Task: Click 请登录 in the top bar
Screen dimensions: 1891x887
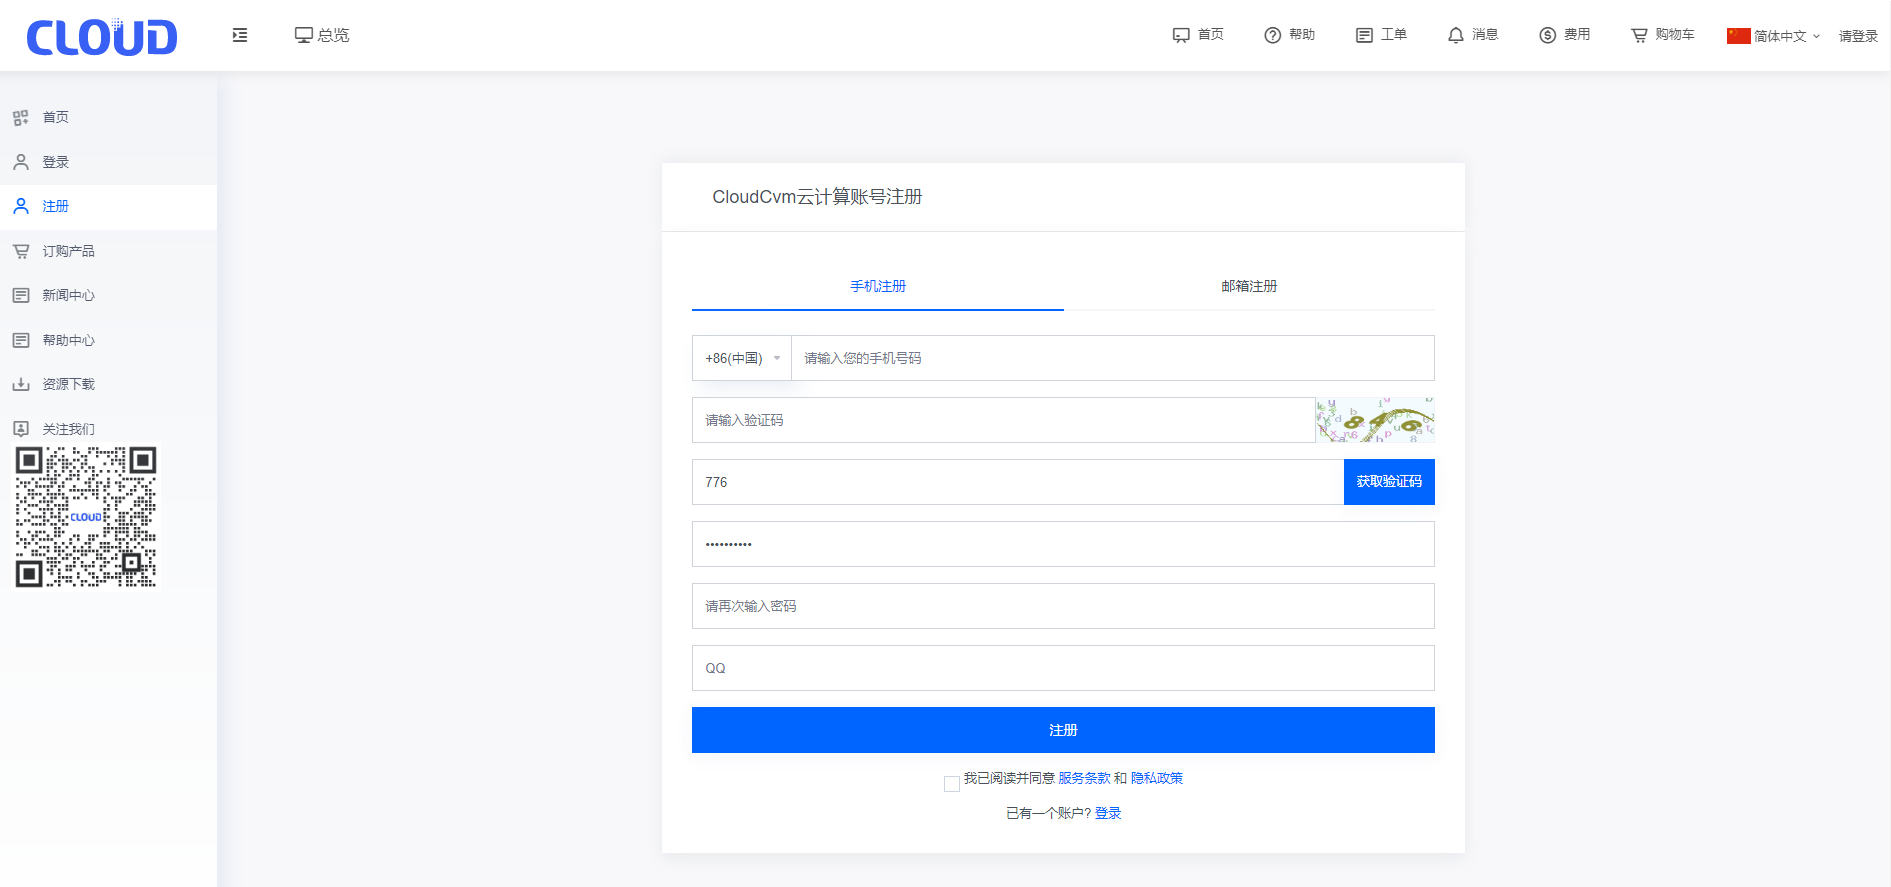Action: (1858, 36)
